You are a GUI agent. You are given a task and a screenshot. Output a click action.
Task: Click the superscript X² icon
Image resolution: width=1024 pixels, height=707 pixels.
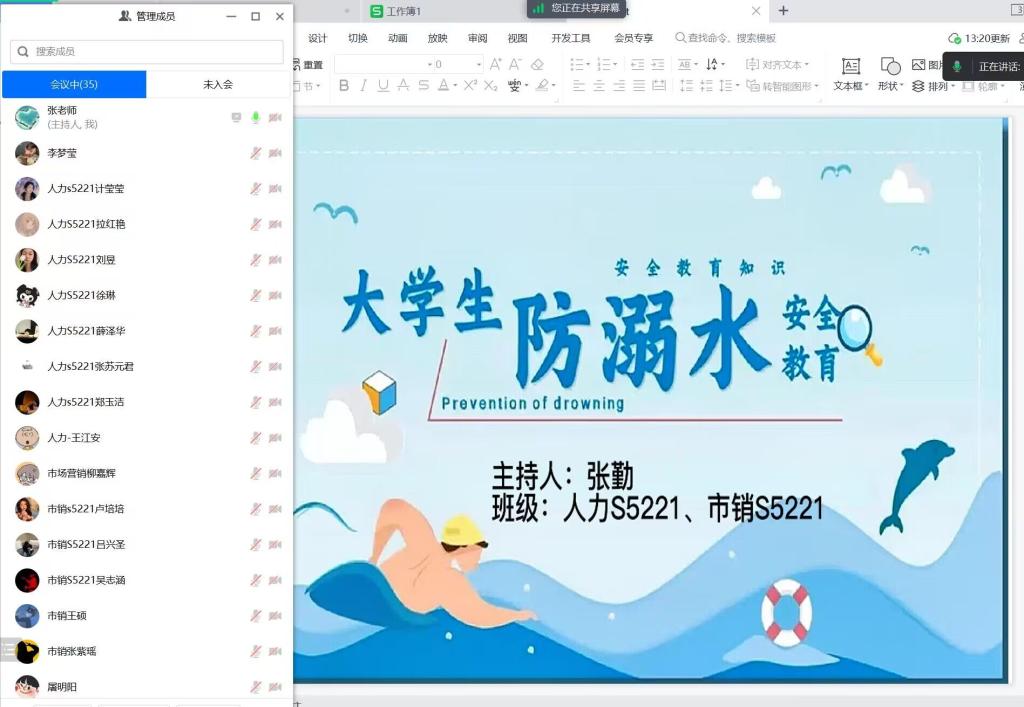point(469,86)
